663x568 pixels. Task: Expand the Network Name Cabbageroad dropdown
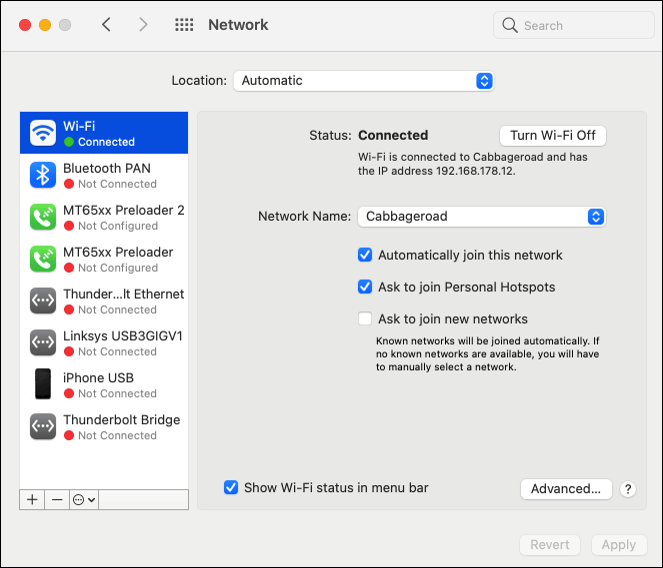[x=482, y=216]
